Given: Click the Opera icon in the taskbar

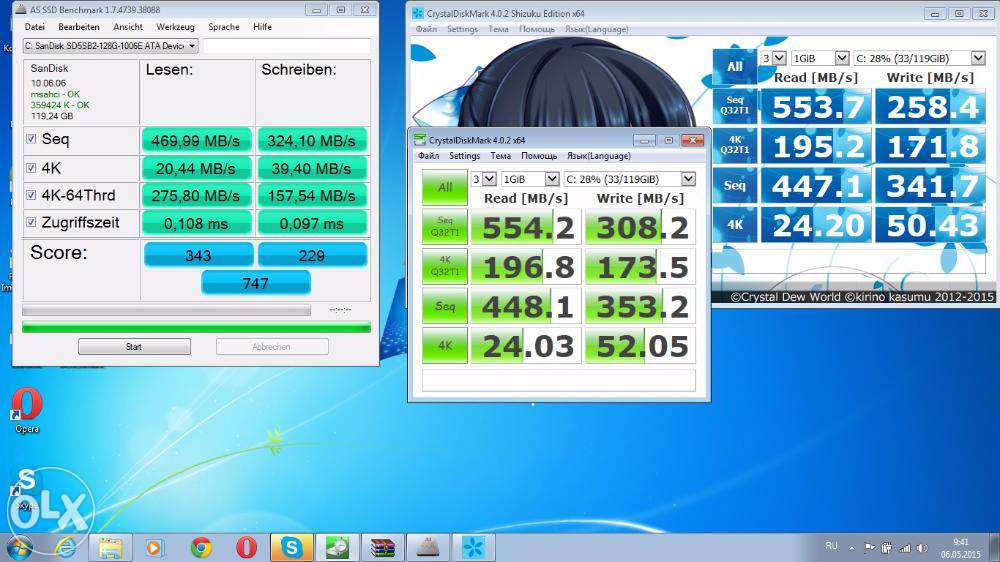Looking at the screenshot, I should 246,548.
